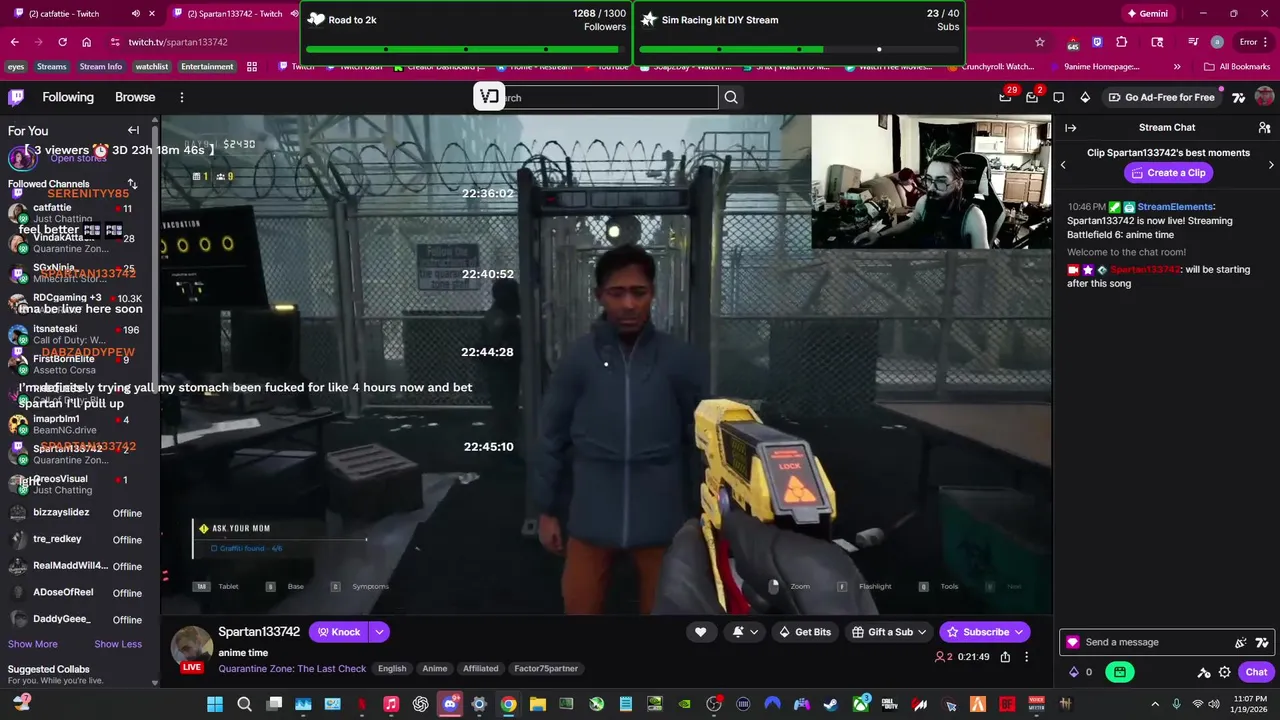Expand the Gift a Sub dropdown
The width and height of the screenshot is (1280, 720).
(x=922, y=632)
